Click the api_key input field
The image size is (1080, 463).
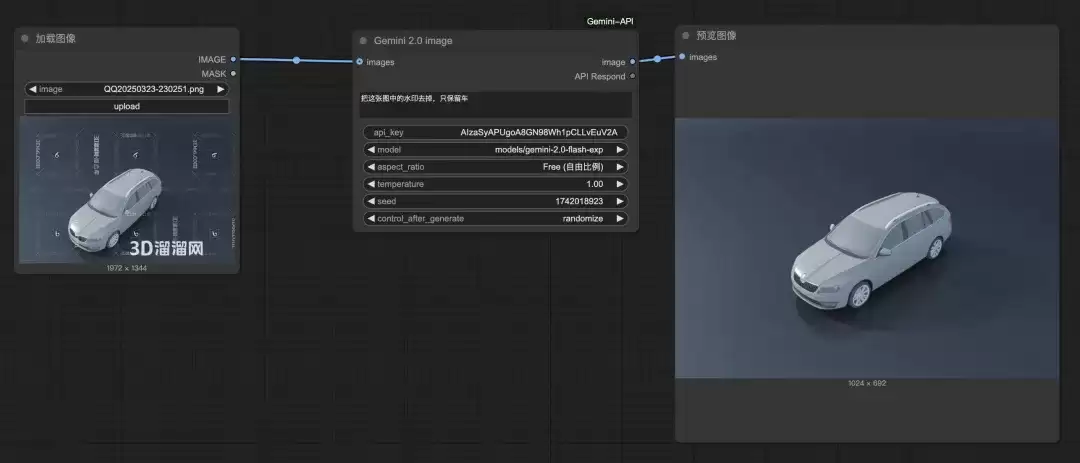[x=495, y=132]
